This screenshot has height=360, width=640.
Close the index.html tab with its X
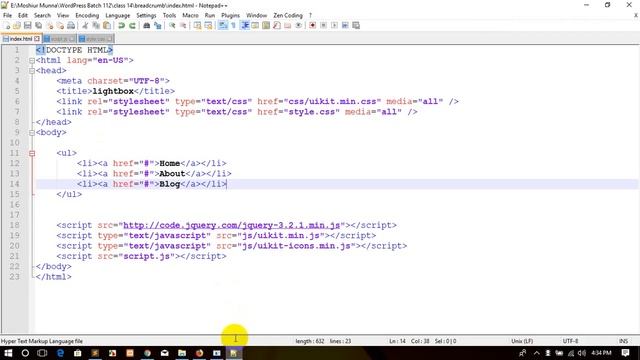pos(37,39)
